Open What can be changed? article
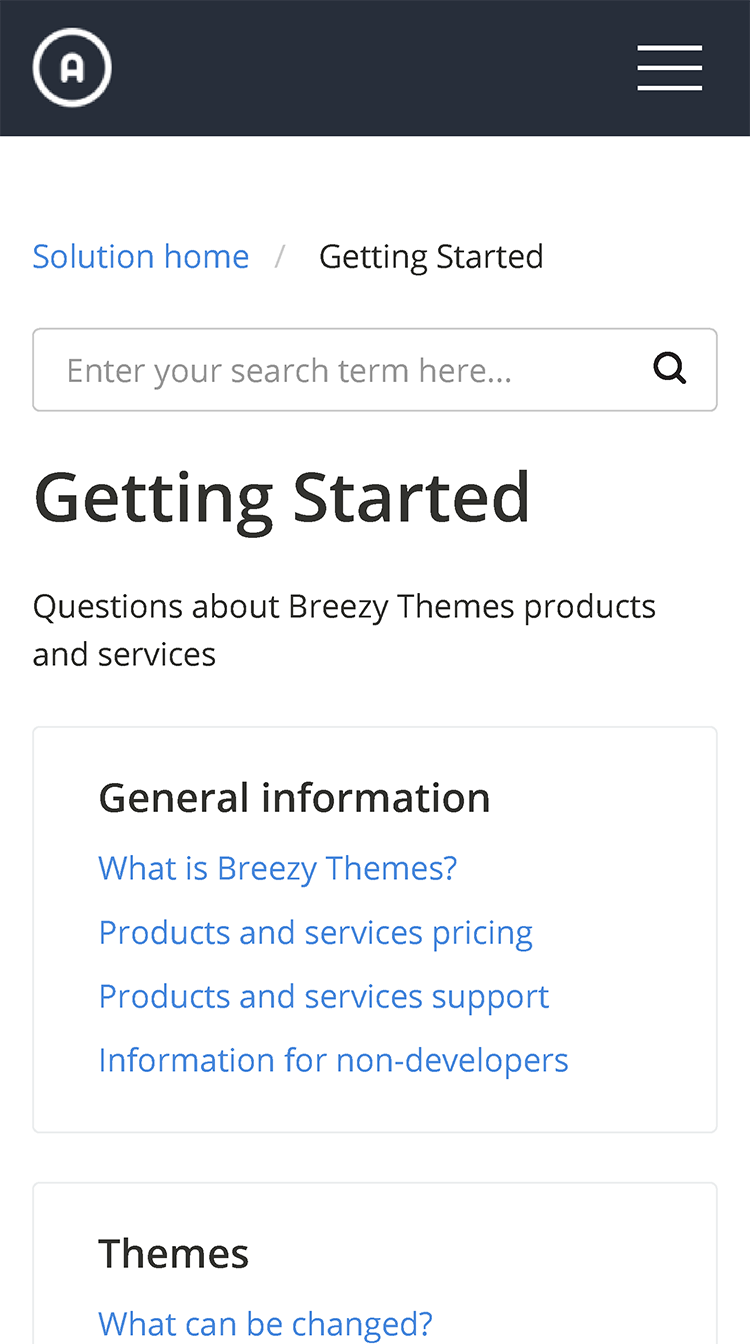Image resolution: width=750 pixels, height=1344 pixels. pyautogui.click(x=265, y=1324)
